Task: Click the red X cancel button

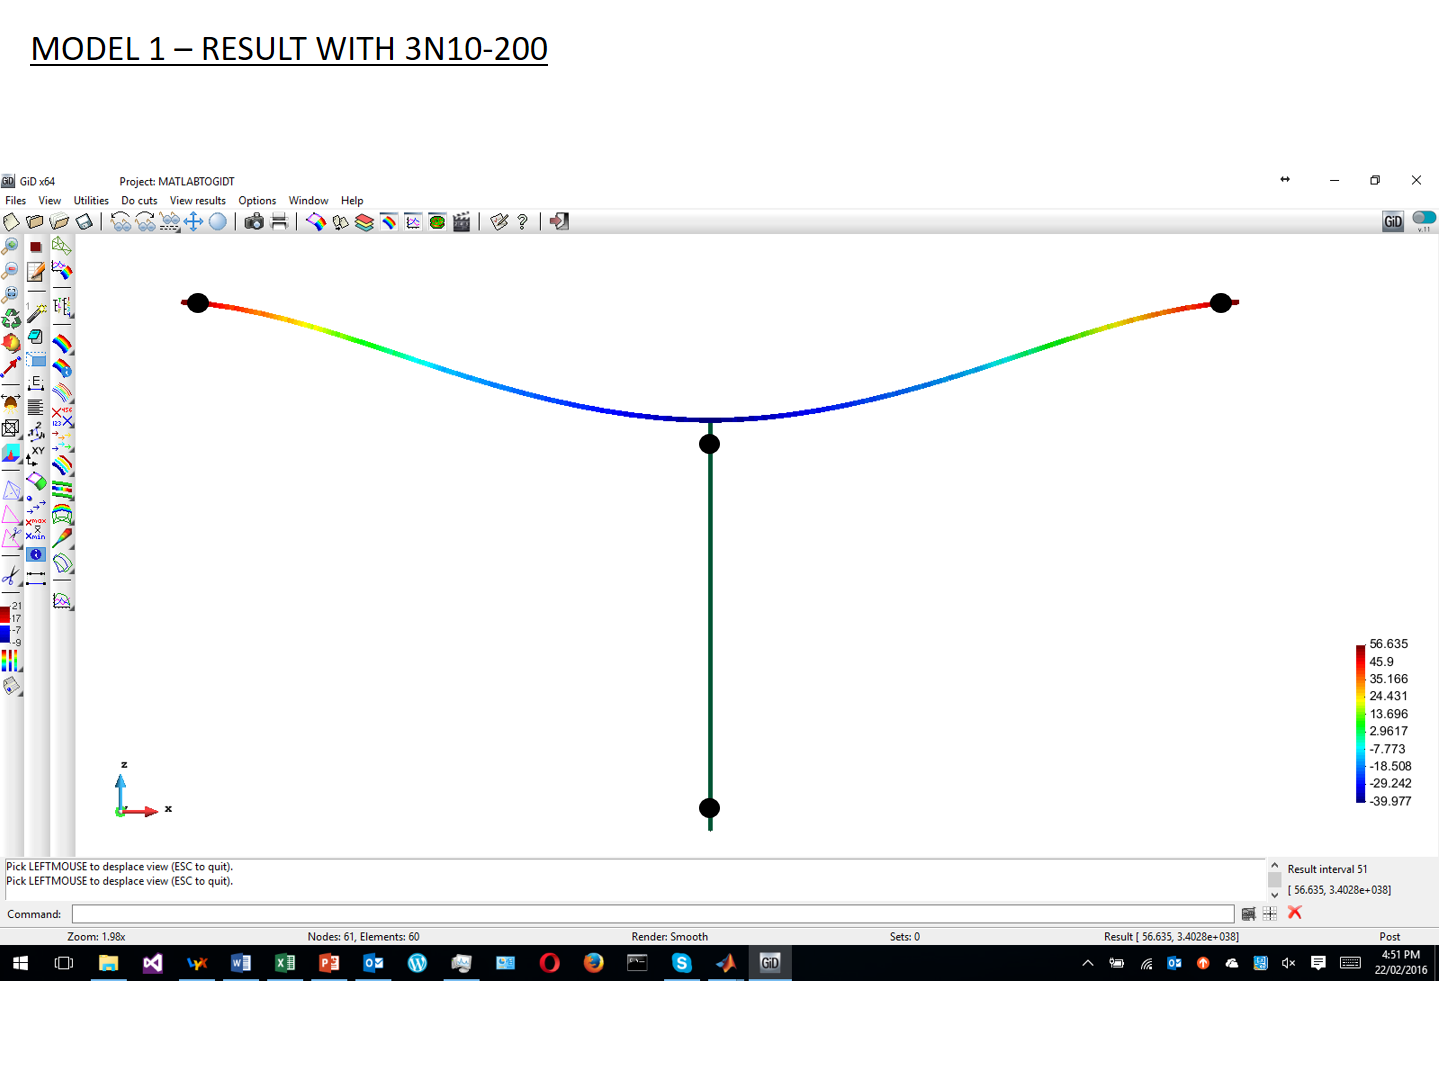Action: tap(1295, 913)
